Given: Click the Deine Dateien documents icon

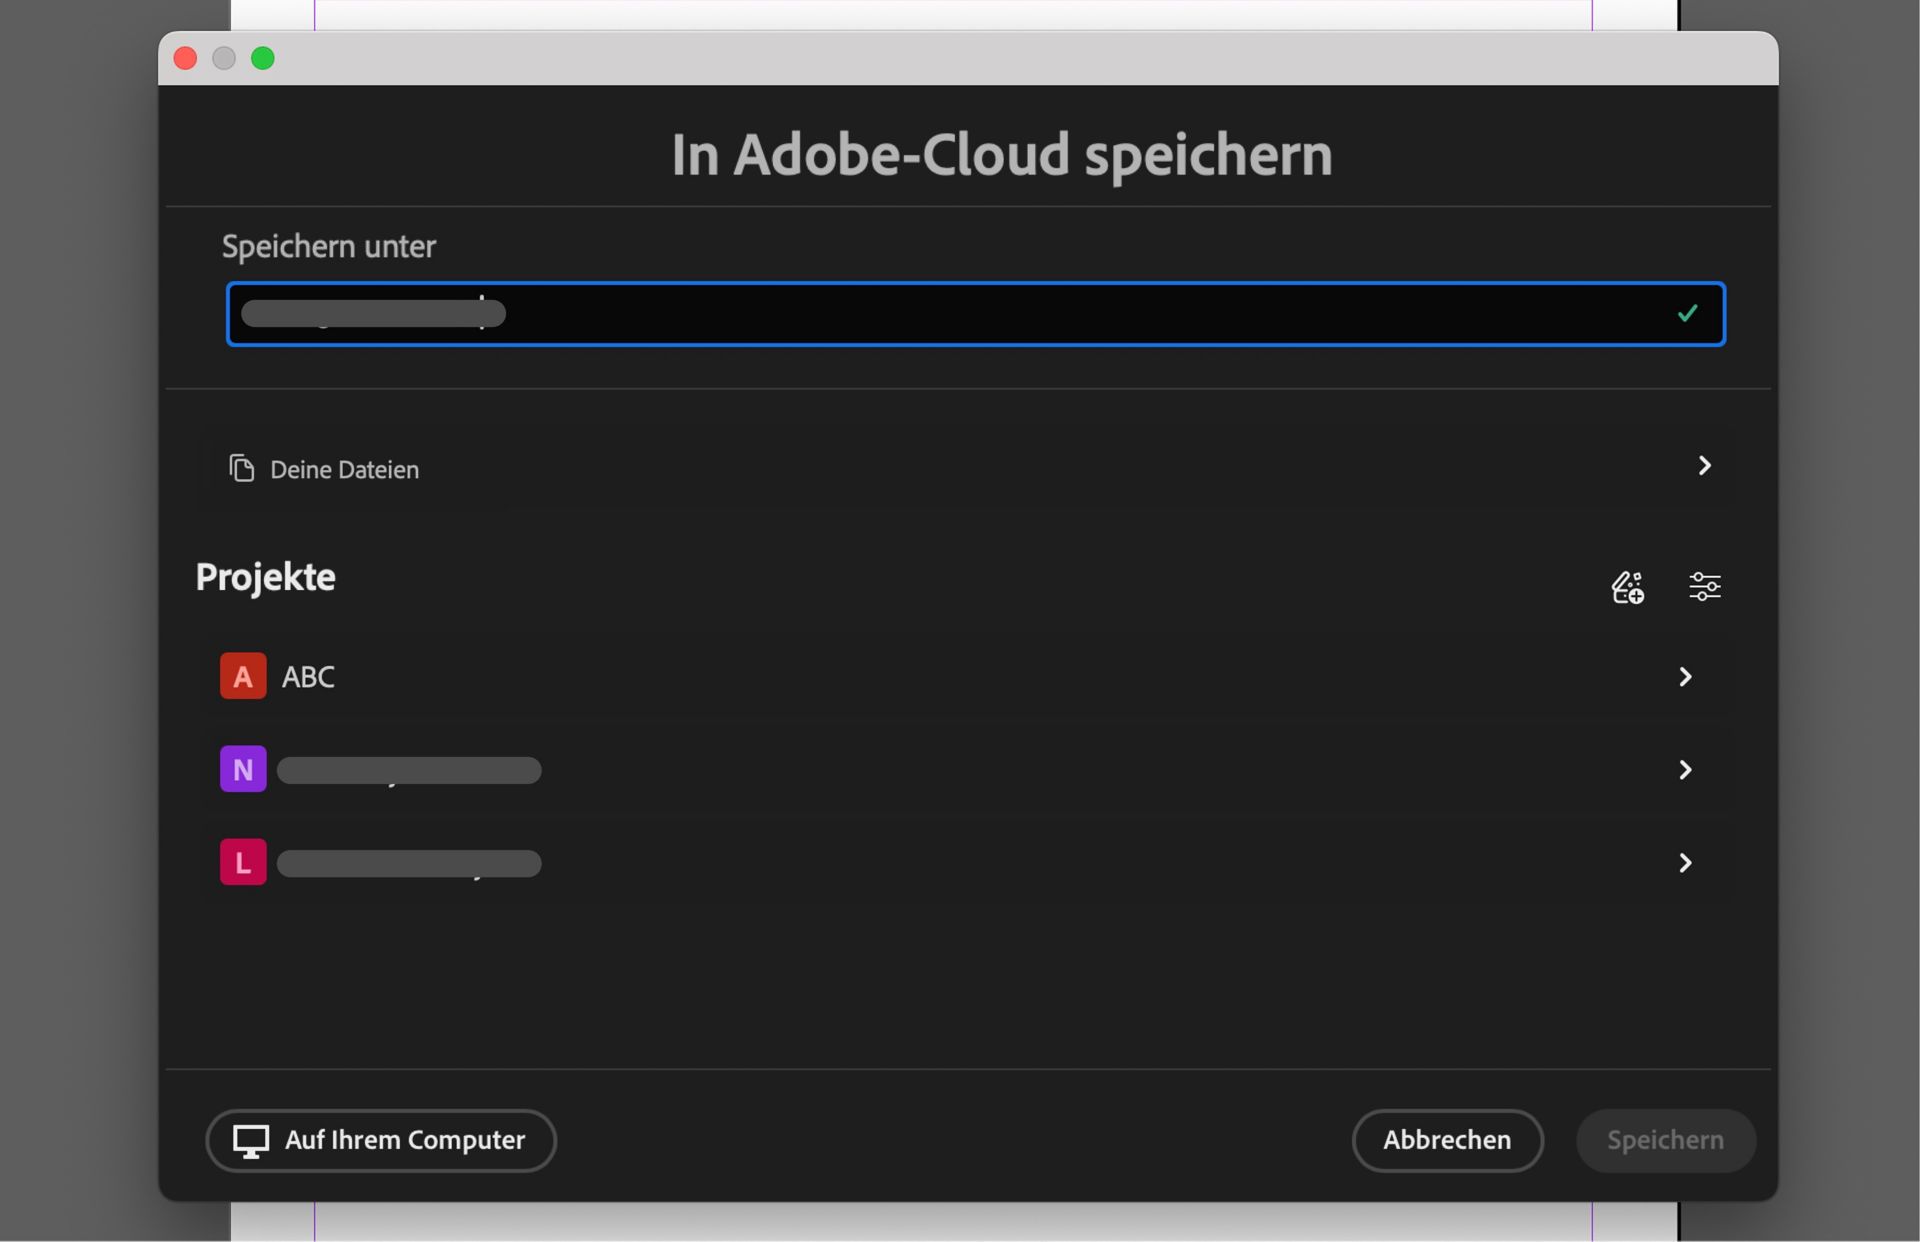Looking at the screenshot, I should click(x=241, y=468).
